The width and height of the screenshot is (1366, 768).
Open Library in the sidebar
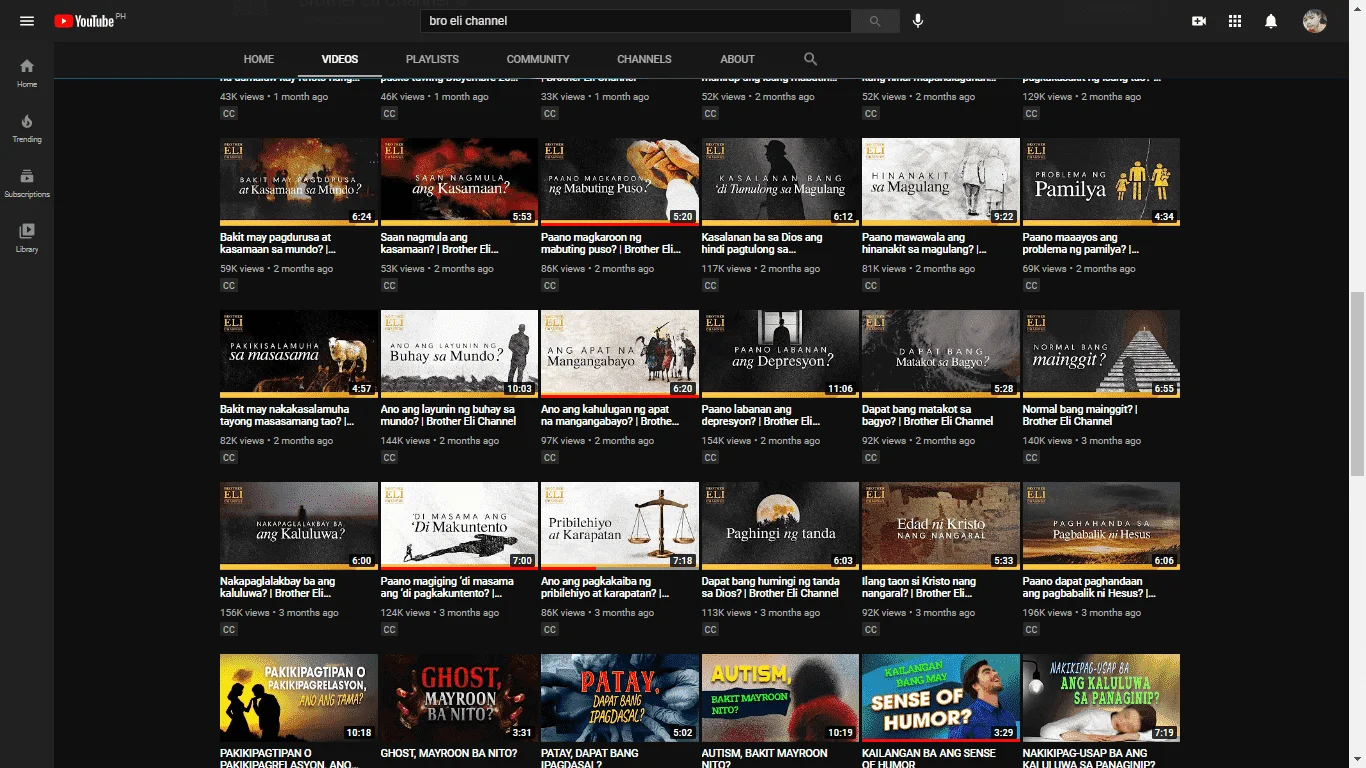[x=27, y=238]
